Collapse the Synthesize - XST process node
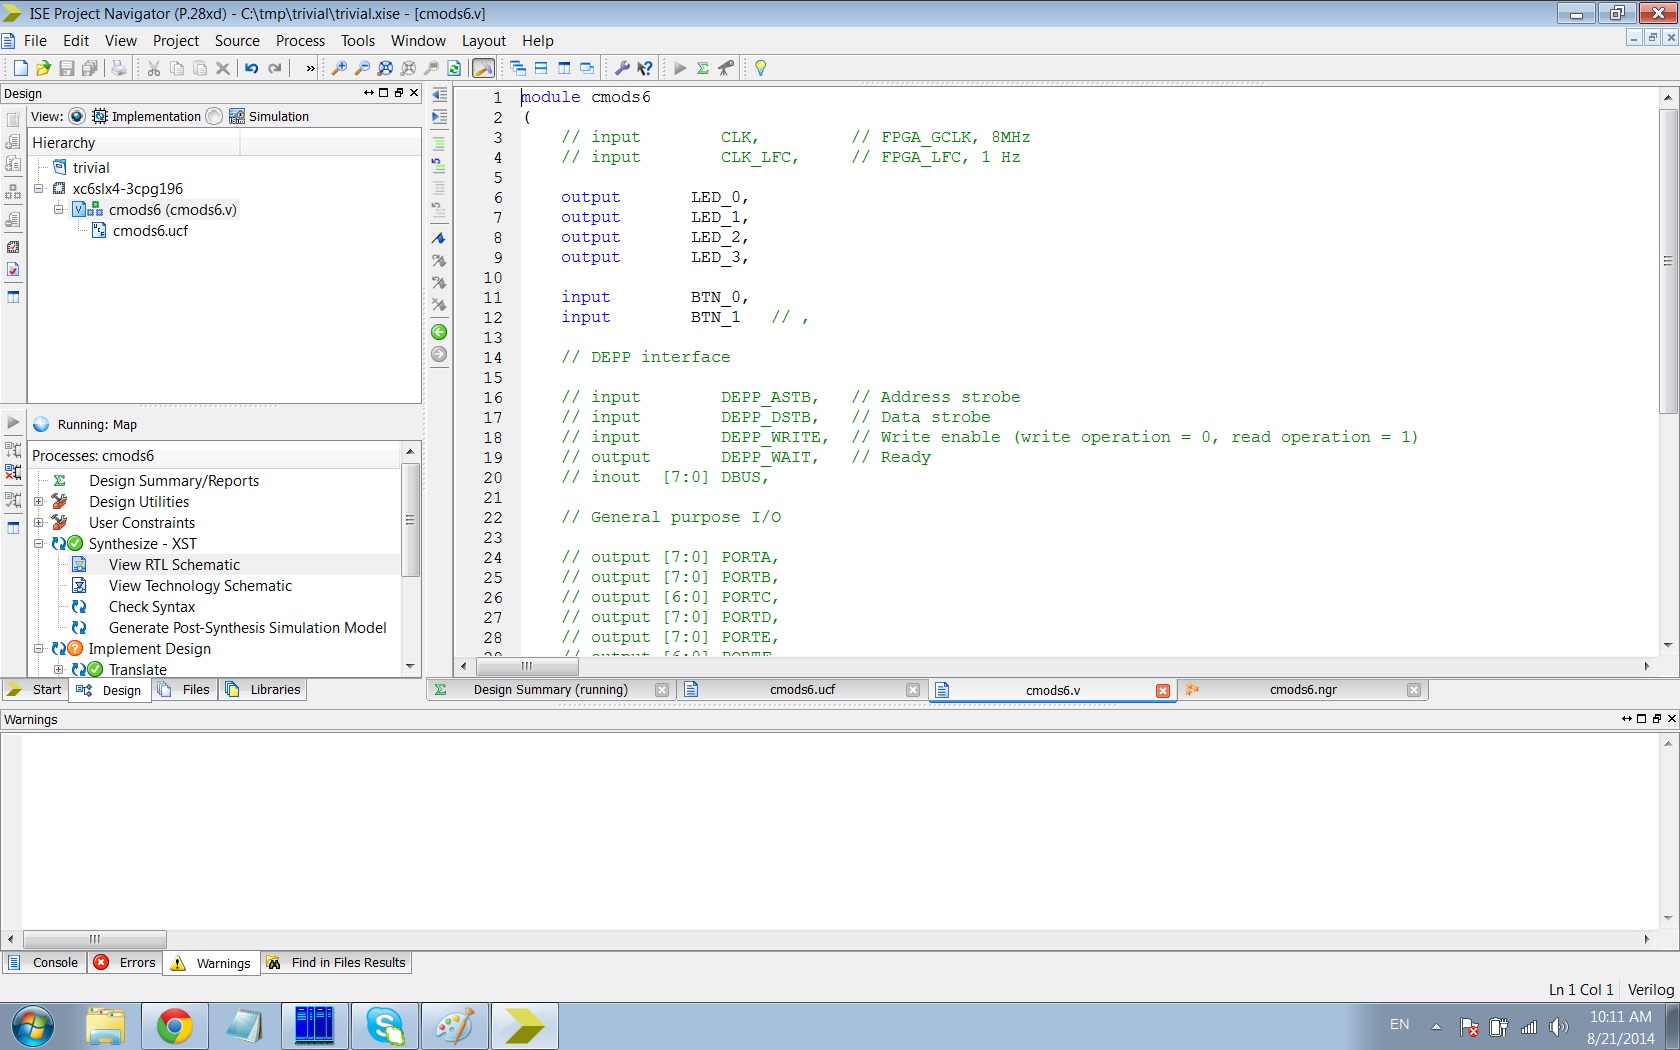This screenshot has height=1050, width=1680. pos(39,544)
